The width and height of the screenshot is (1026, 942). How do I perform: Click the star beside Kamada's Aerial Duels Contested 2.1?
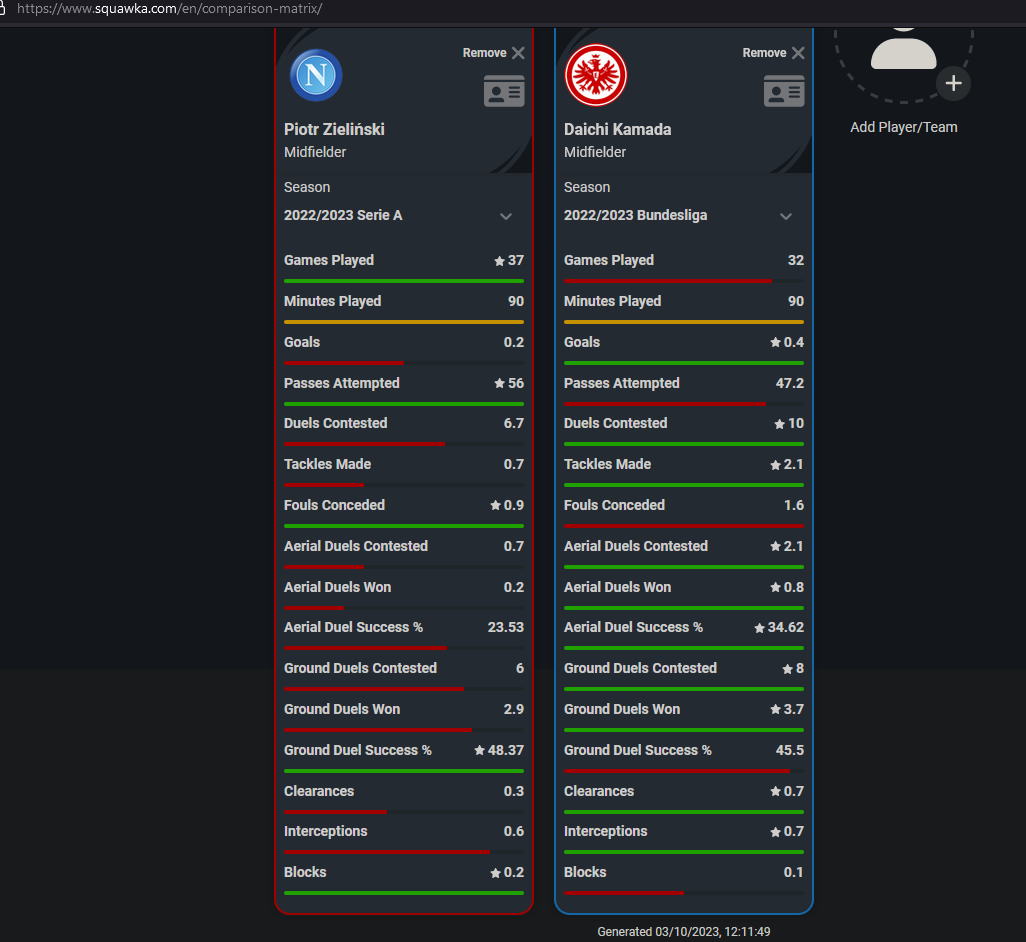pyautogui.click(x=775, y=546)
